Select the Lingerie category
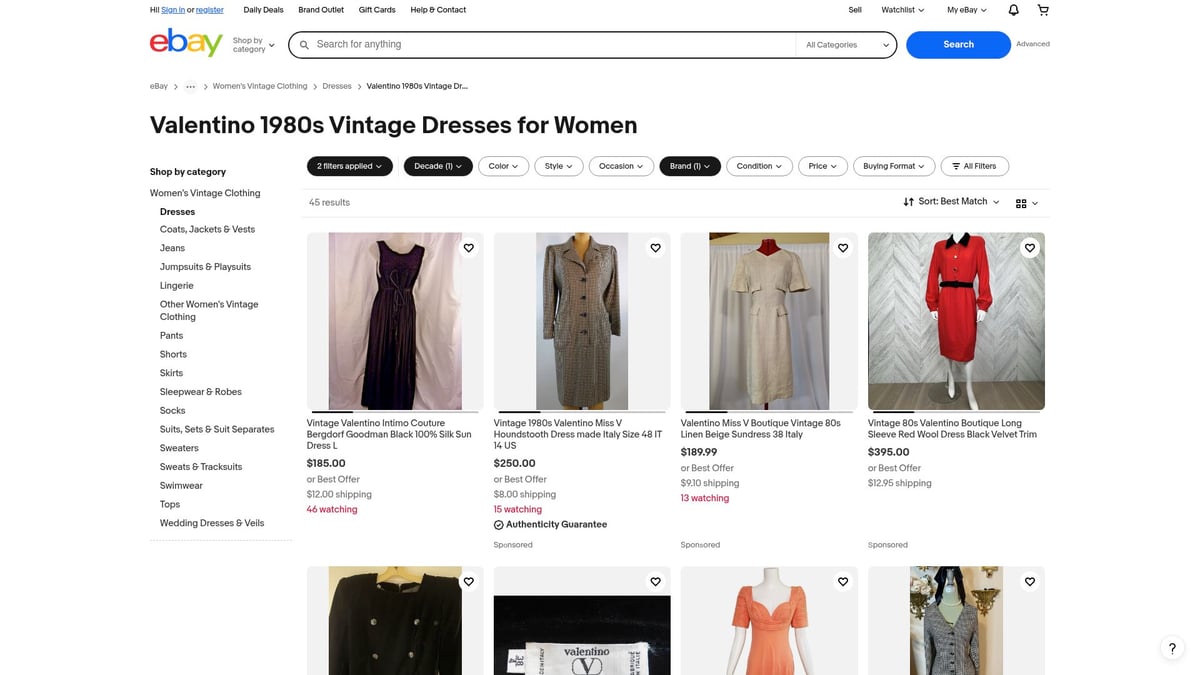 177,286
